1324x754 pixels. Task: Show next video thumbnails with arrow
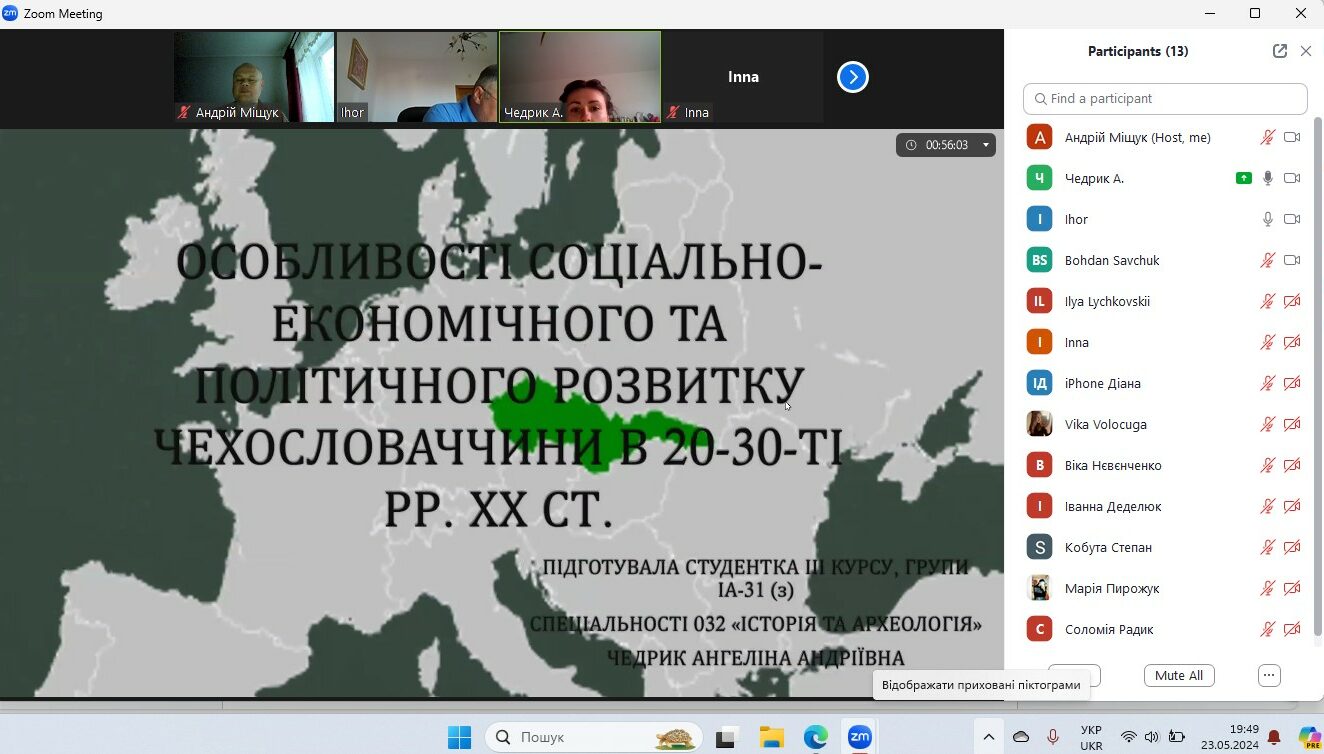[x=852, y=77]
